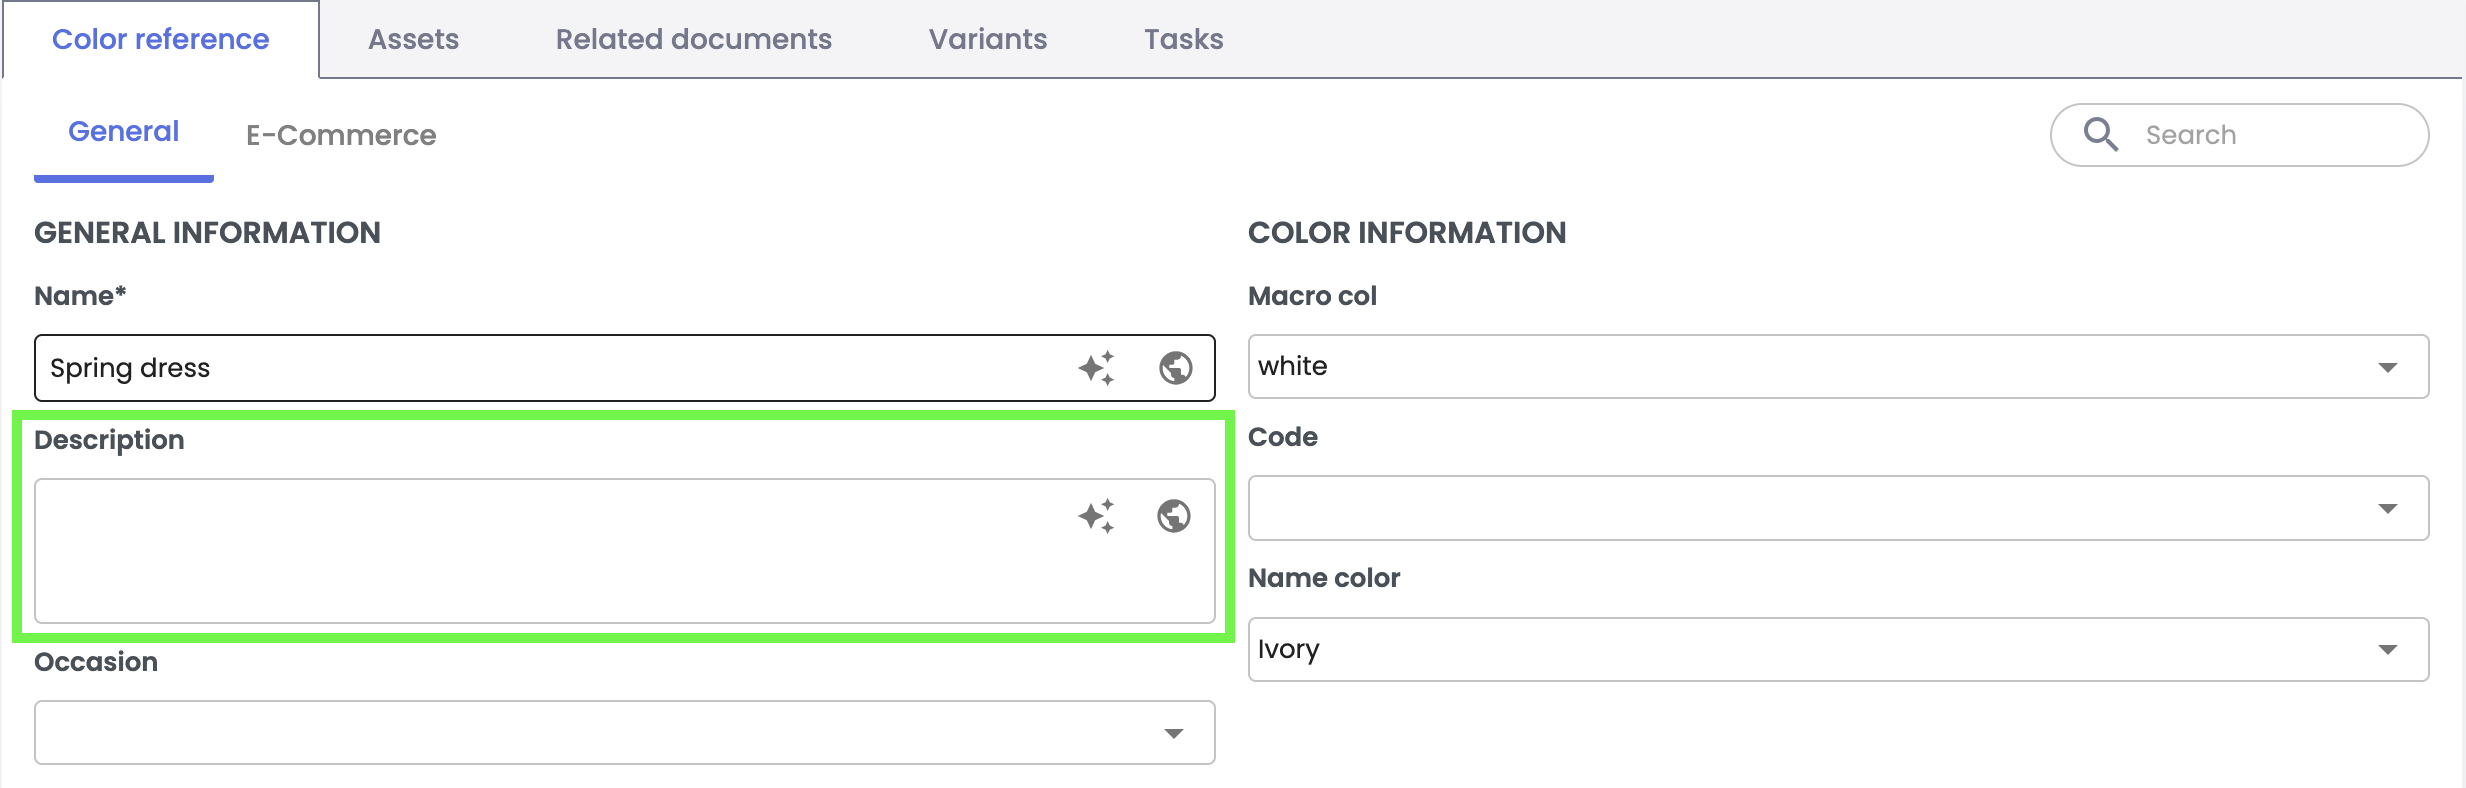The image size is (2466, 788).
Task: Click into the Name field with Spring dress
Action: coord(550,368)
